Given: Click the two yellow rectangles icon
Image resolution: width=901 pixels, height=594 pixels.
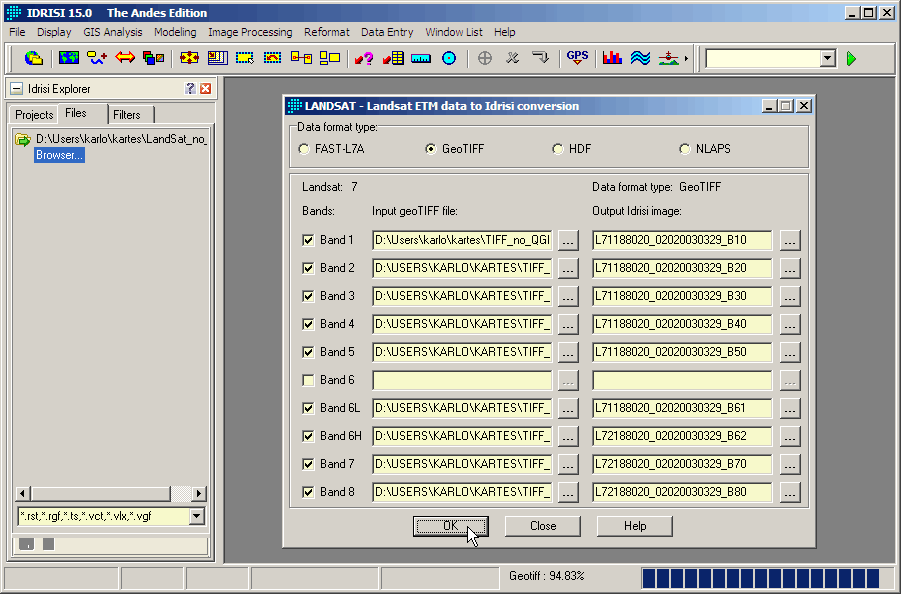Looking at the screenshot, I should pyautogui.click(x=330, y=58).
